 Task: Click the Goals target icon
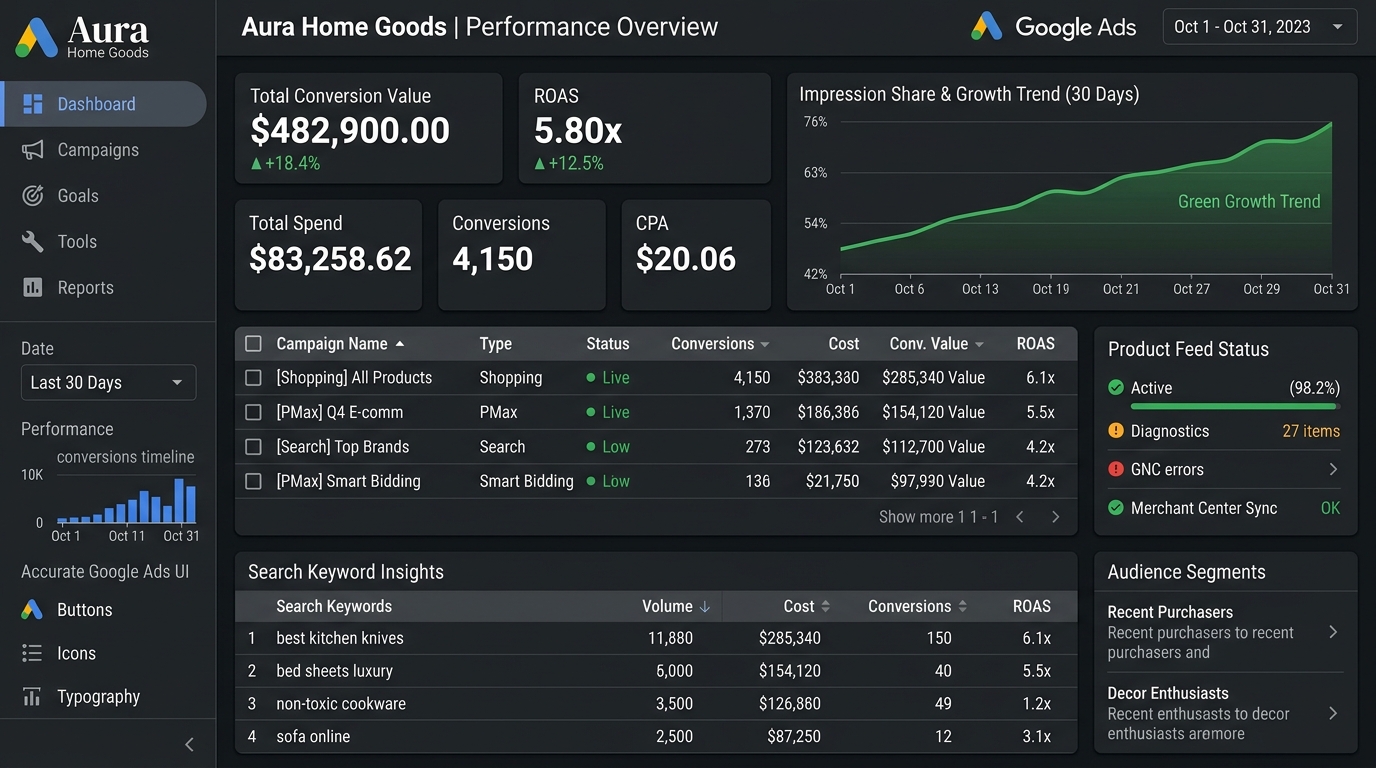[x=33, y=196]
